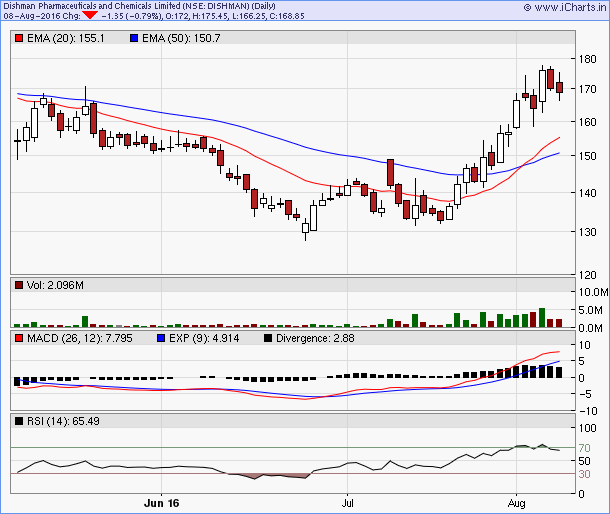Click the C:168.85 close price text
This screenshot has height=514, width=610.
286,16
